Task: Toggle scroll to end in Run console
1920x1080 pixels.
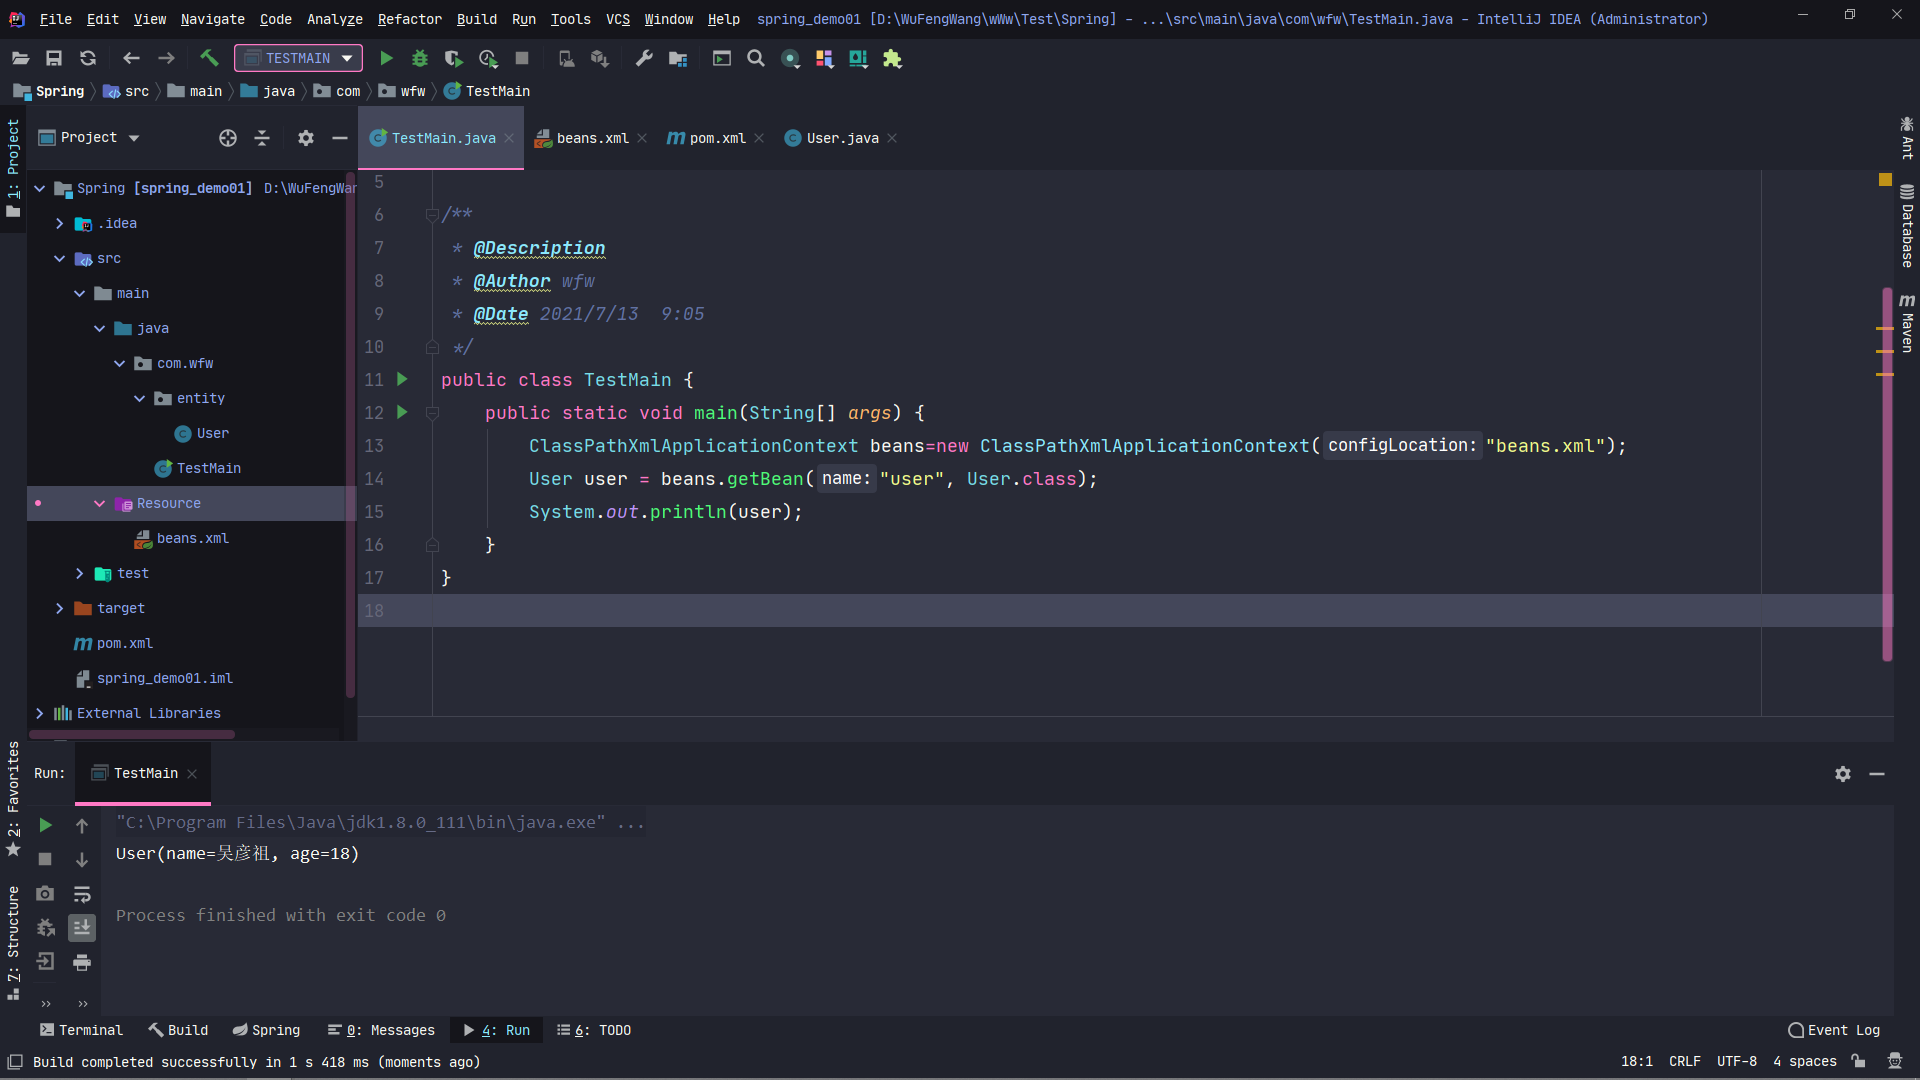Action: point(82,928)
